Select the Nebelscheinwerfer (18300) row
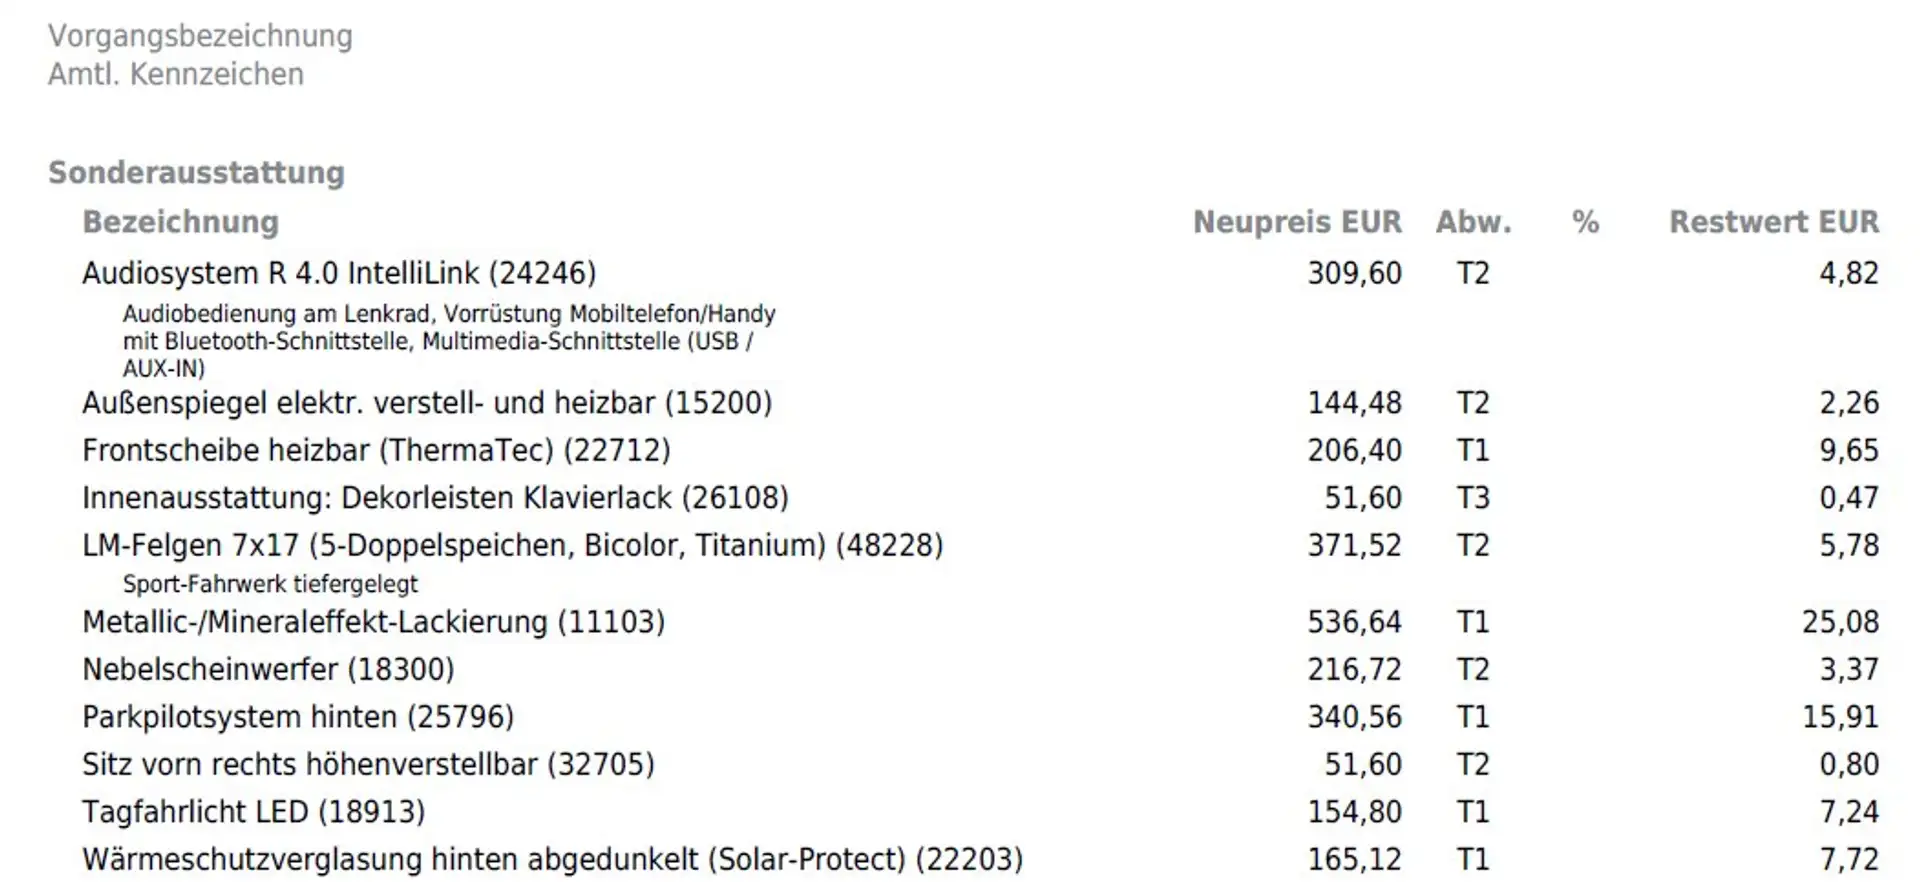Viewport: 1920px width, 882px height. 268,670
